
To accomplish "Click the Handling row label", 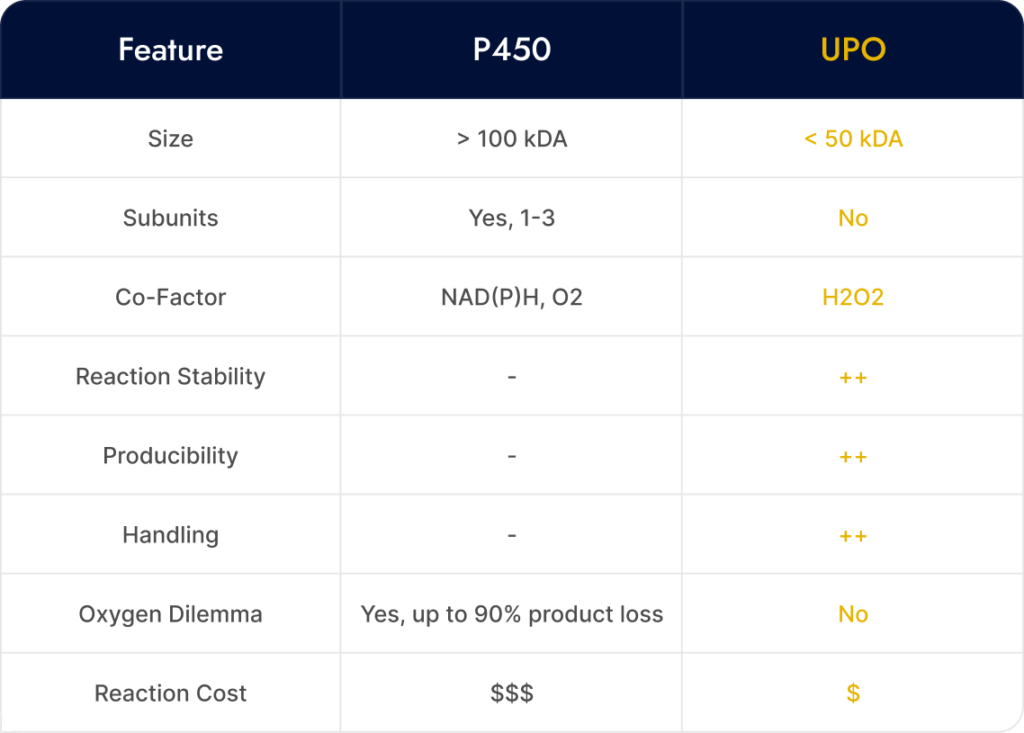I will pos(170,535).
